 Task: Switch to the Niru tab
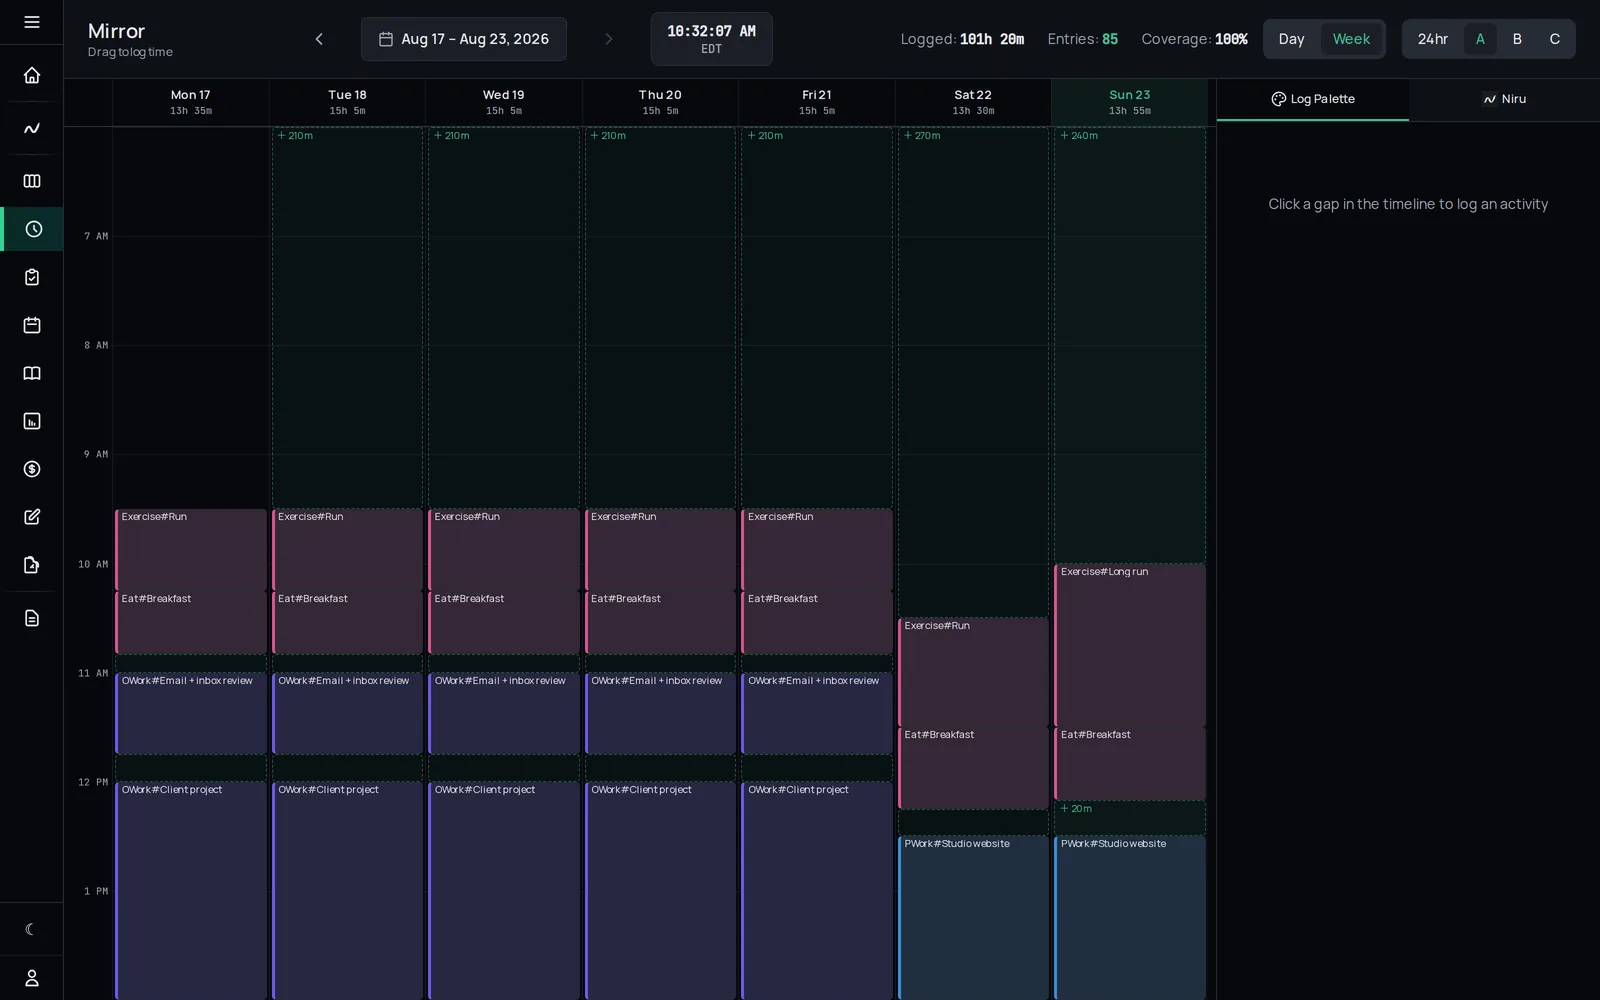[1504, 99]
